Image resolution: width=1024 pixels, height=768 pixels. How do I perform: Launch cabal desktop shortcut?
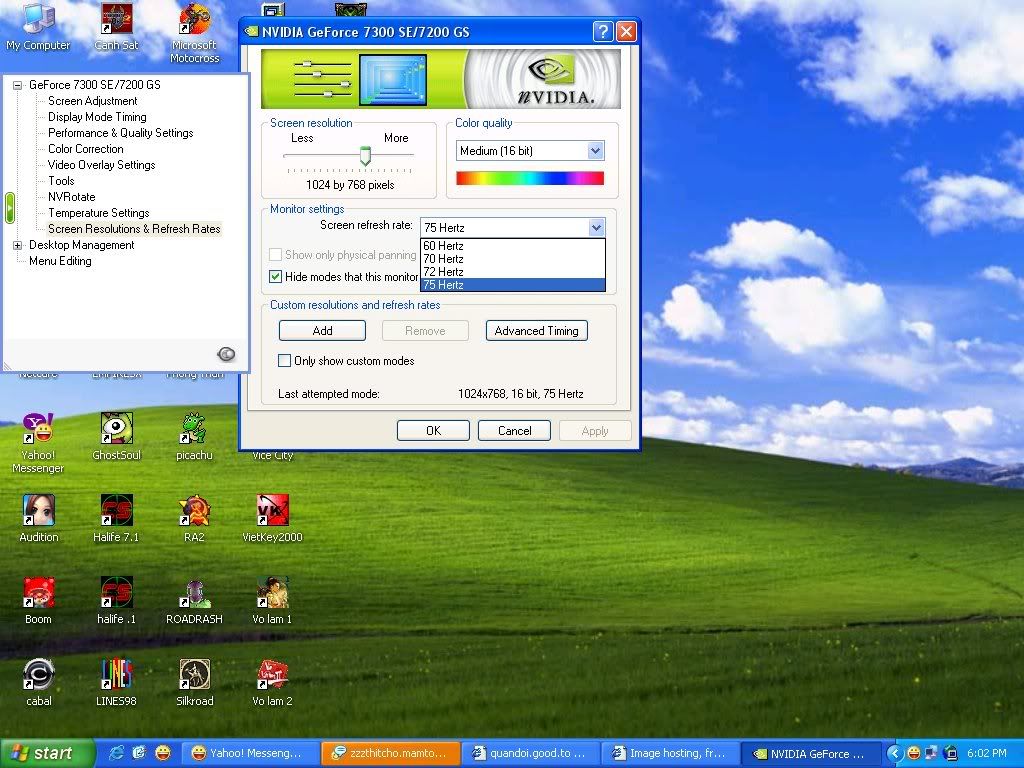(x=39, y=683)
